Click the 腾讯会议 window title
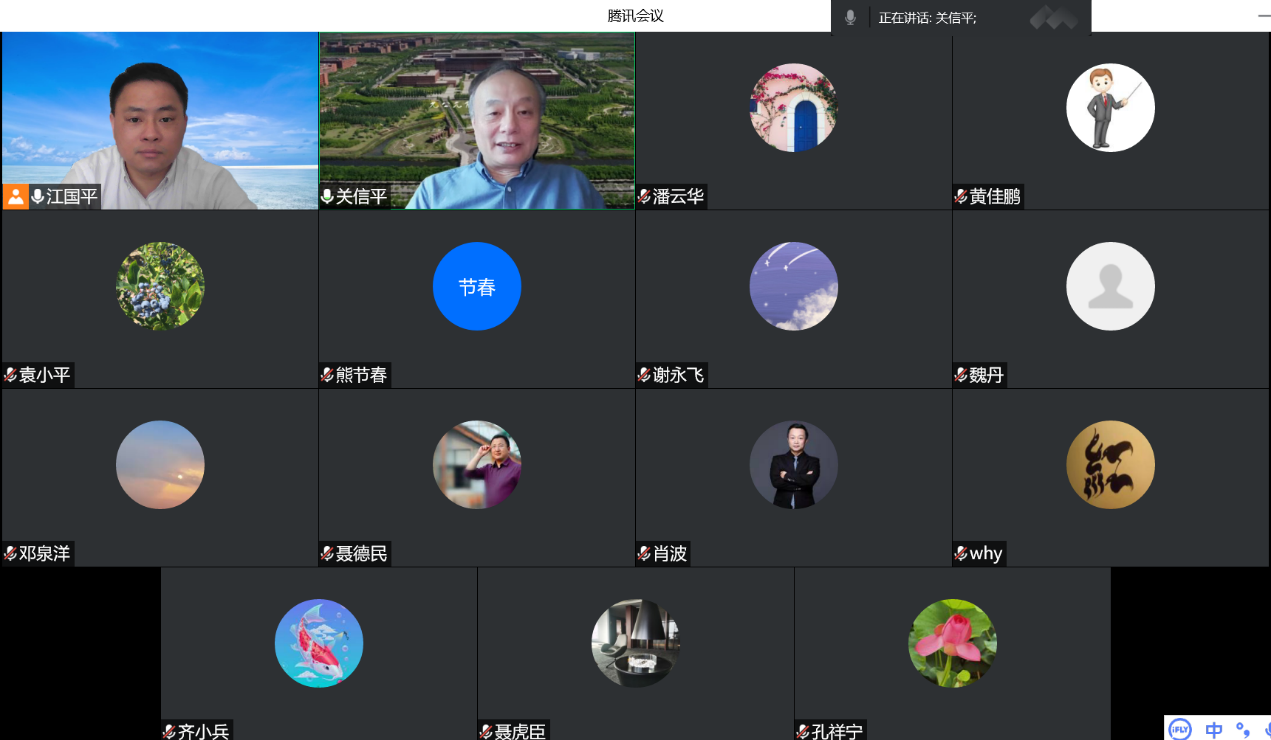 click(636, 16)
